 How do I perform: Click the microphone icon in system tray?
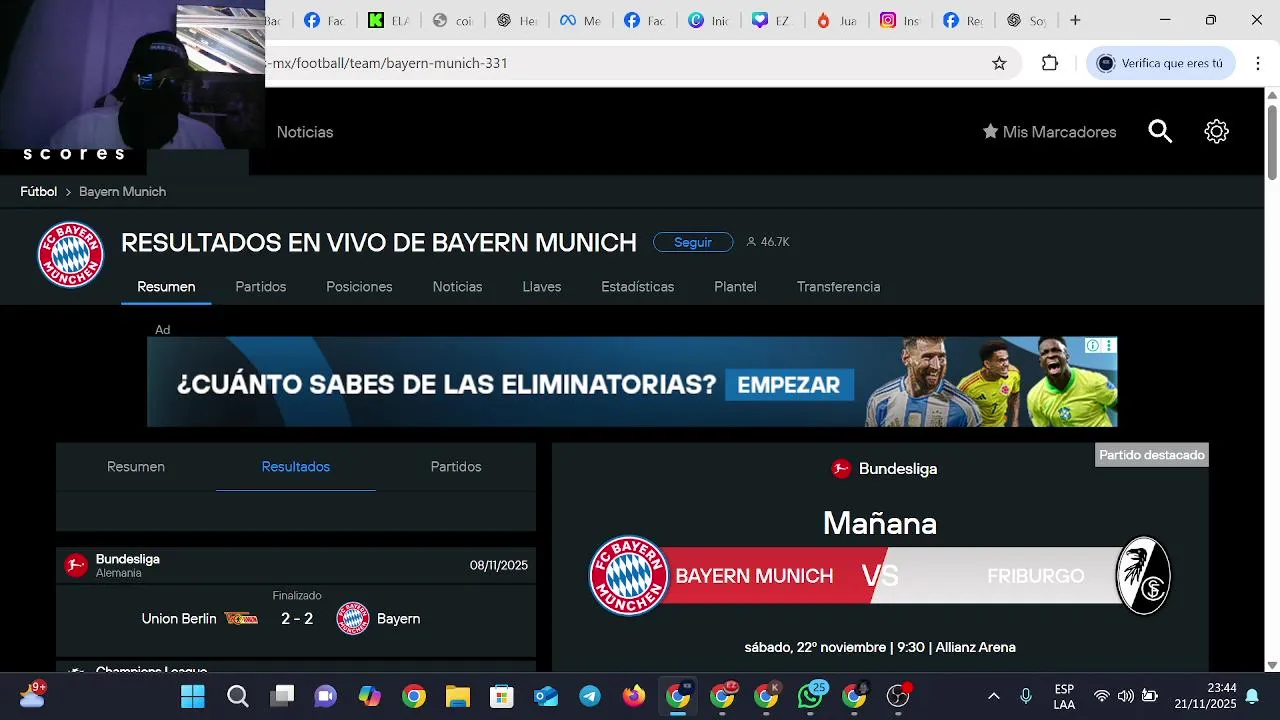pyautogui.click(x=1025, y=696)
